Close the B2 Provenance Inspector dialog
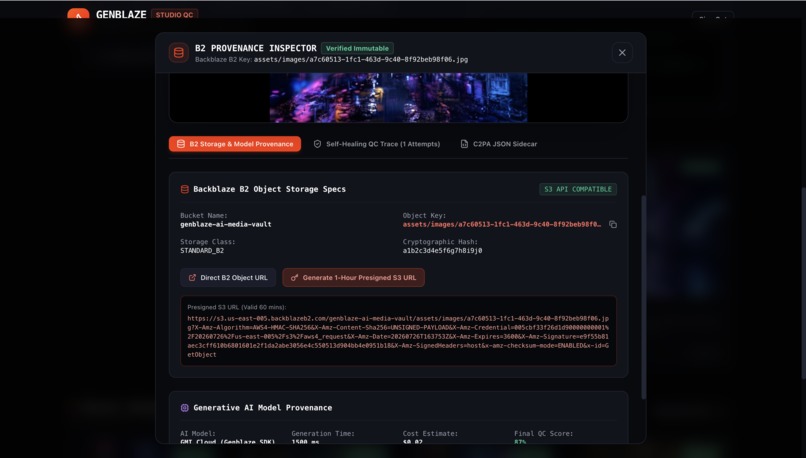806x458 pixels. tap(622, 52)
